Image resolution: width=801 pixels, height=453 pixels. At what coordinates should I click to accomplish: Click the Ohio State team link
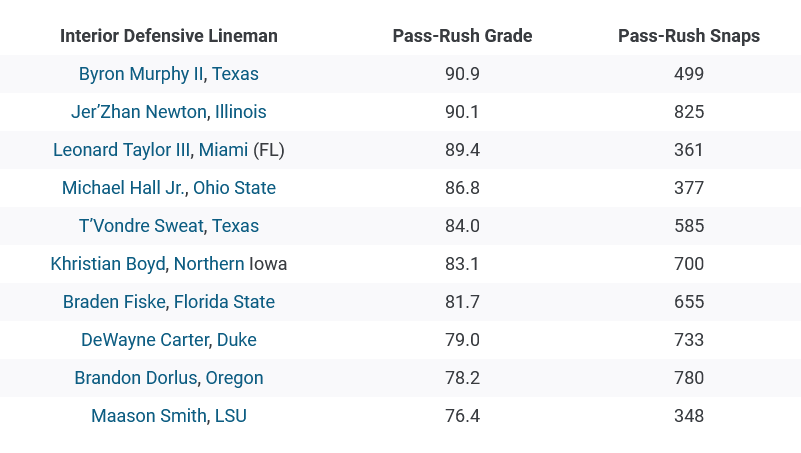click(x=234, y=188)
